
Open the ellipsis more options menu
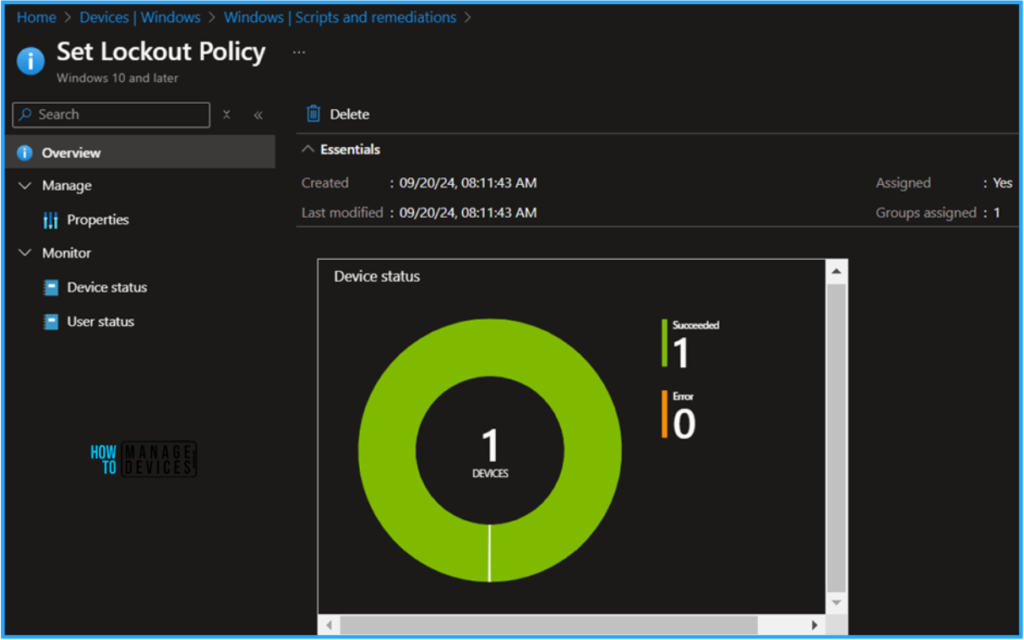click(299, 51)
